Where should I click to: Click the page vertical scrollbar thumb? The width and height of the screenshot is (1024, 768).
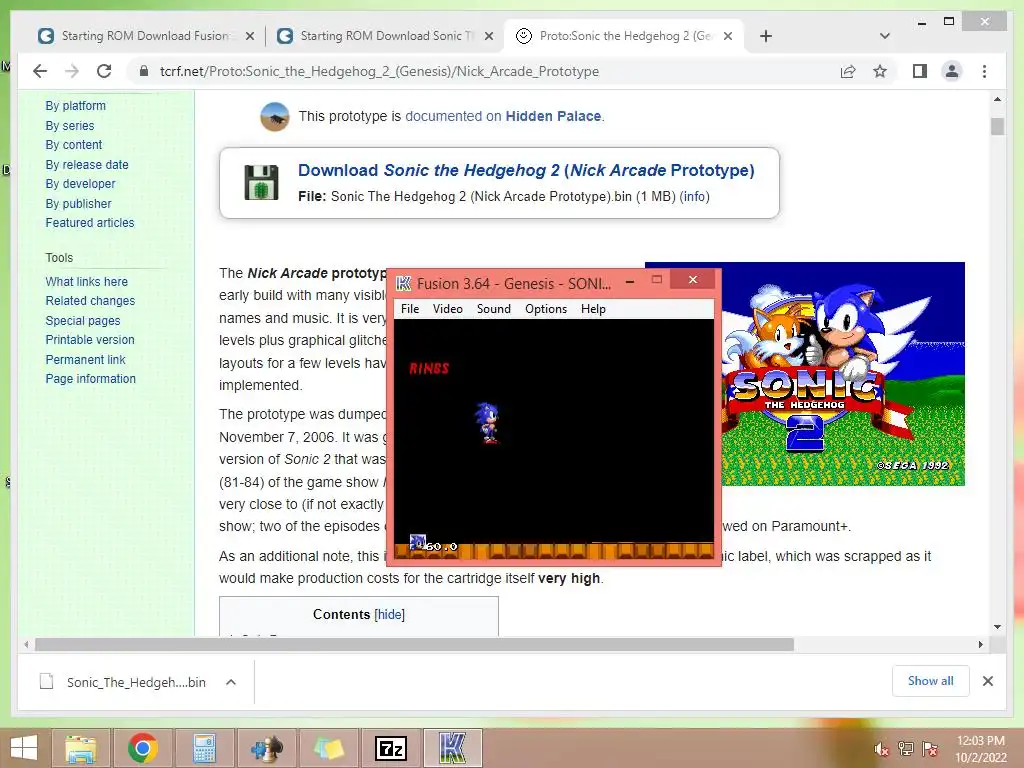pyautogui.click(x=997, y=126)
